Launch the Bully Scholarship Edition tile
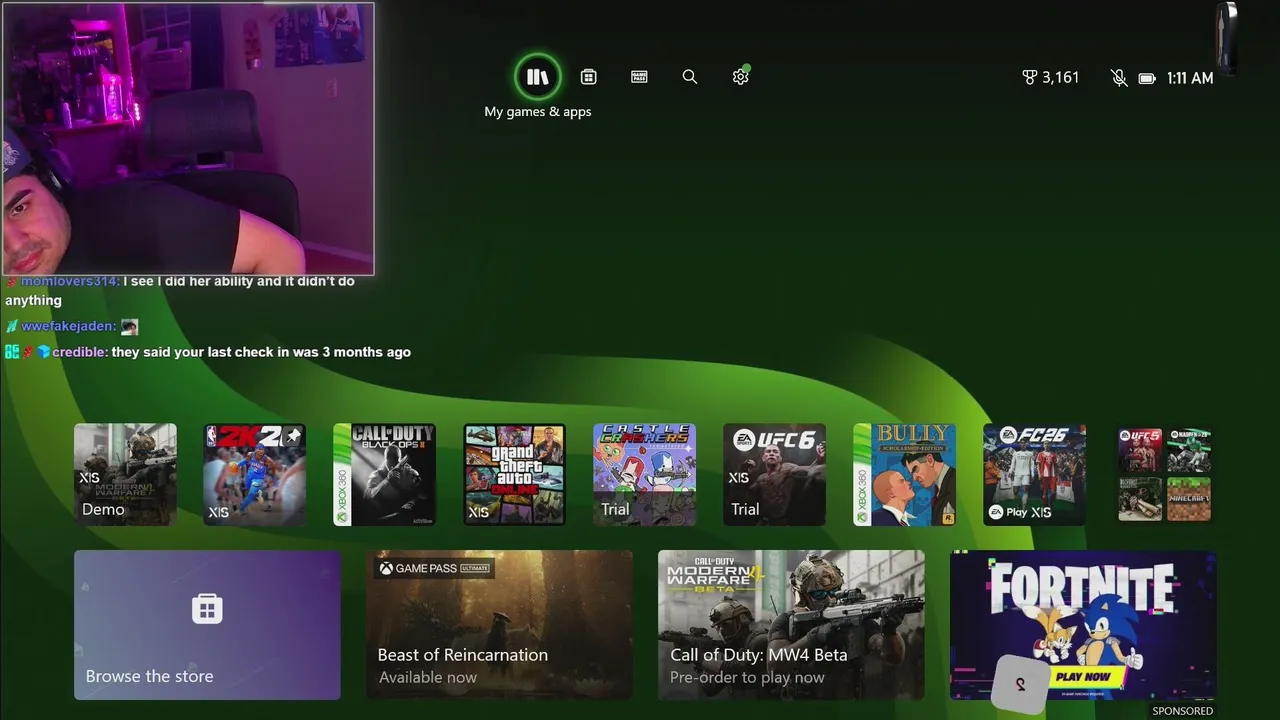 [x=905, y=474]
